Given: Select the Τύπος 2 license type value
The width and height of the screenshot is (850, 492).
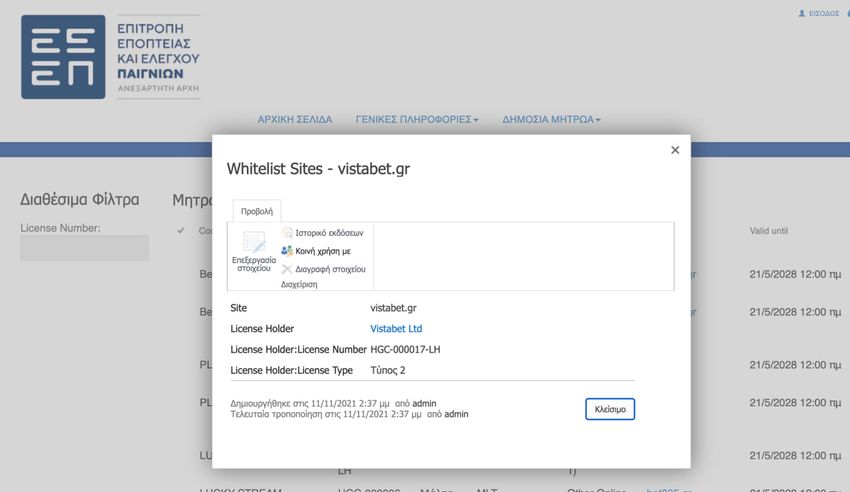Looking at the screenshot, I should pyautogui.click(x=388, y=370).
